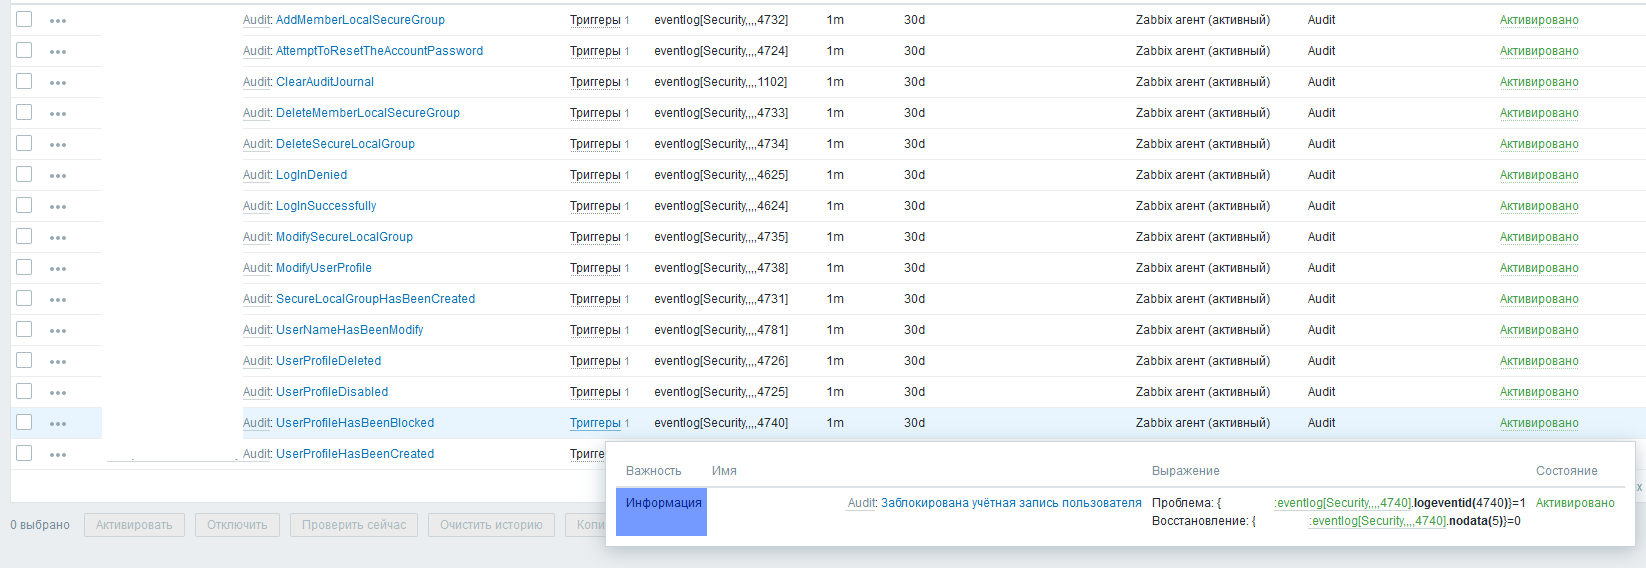This screenshot has width=1646, height=568.
Task: Show triggers for AddMemberLocalSecureGroup item
Action: point(595,20)
